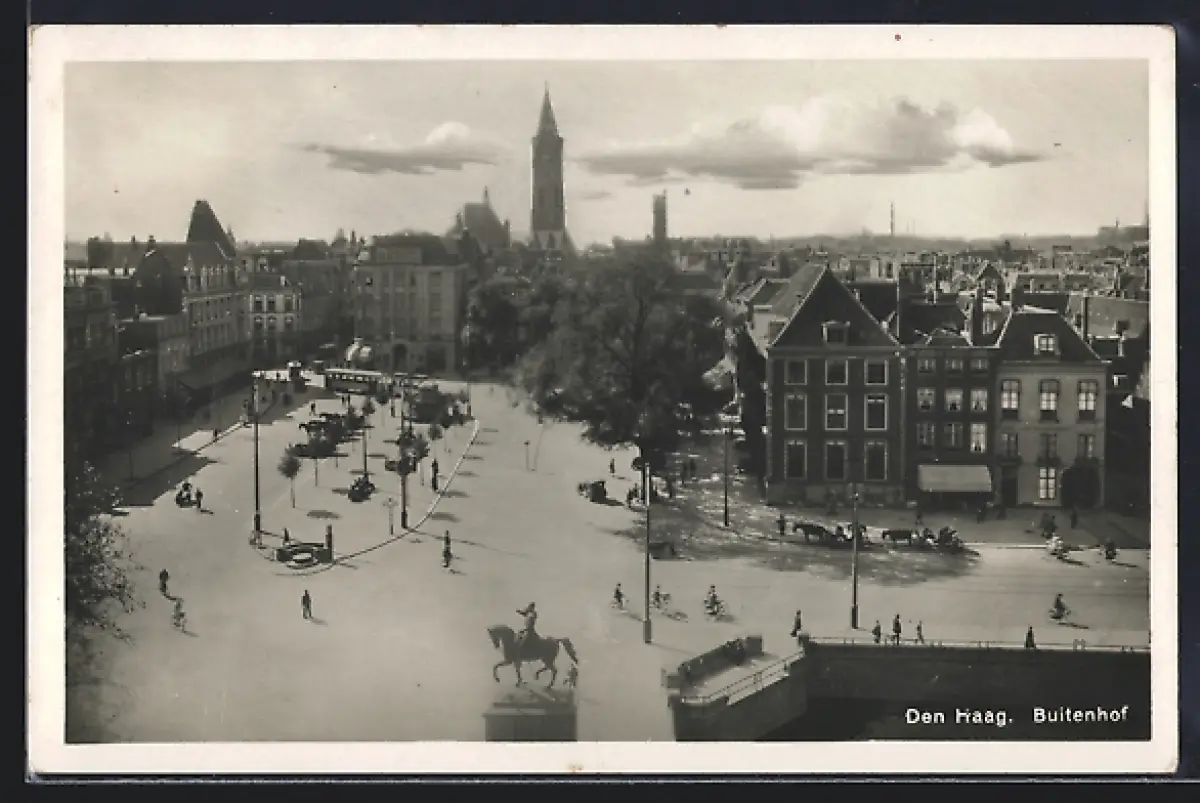
Task: Click the equestrian statue in the foreground
Action: point(529,647)
